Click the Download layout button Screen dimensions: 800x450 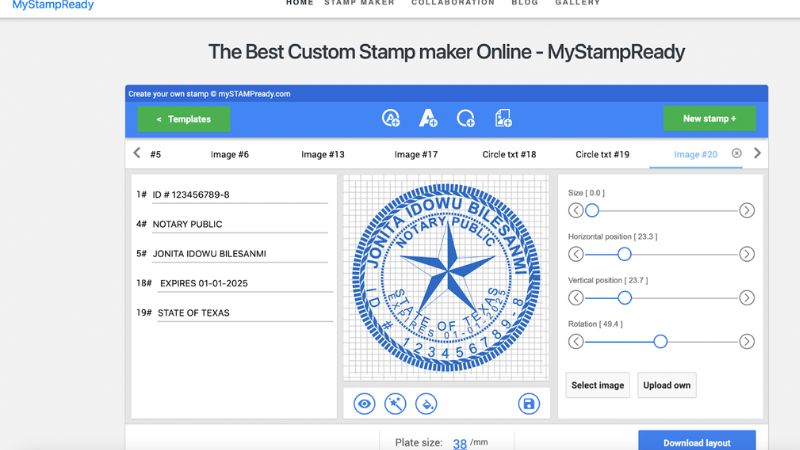click(x=697, y=442)
